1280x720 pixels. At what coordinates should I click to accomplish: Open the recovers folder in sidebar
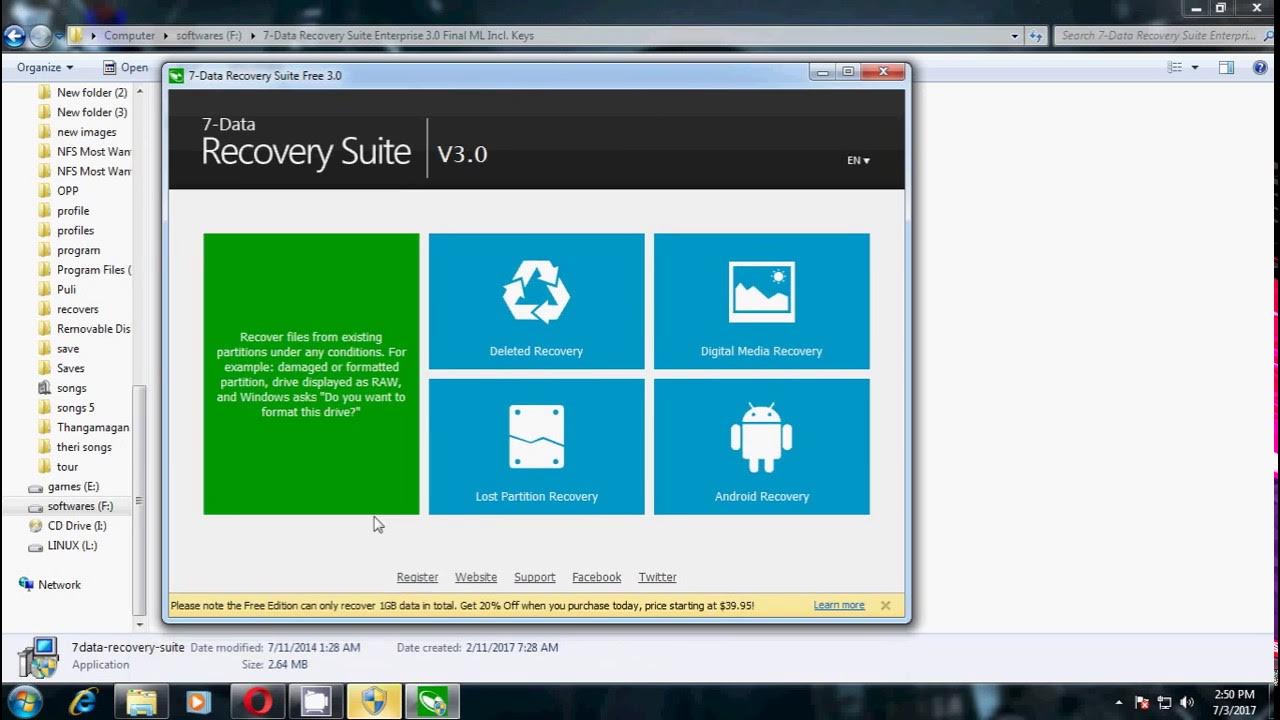[x=77, y=309]
